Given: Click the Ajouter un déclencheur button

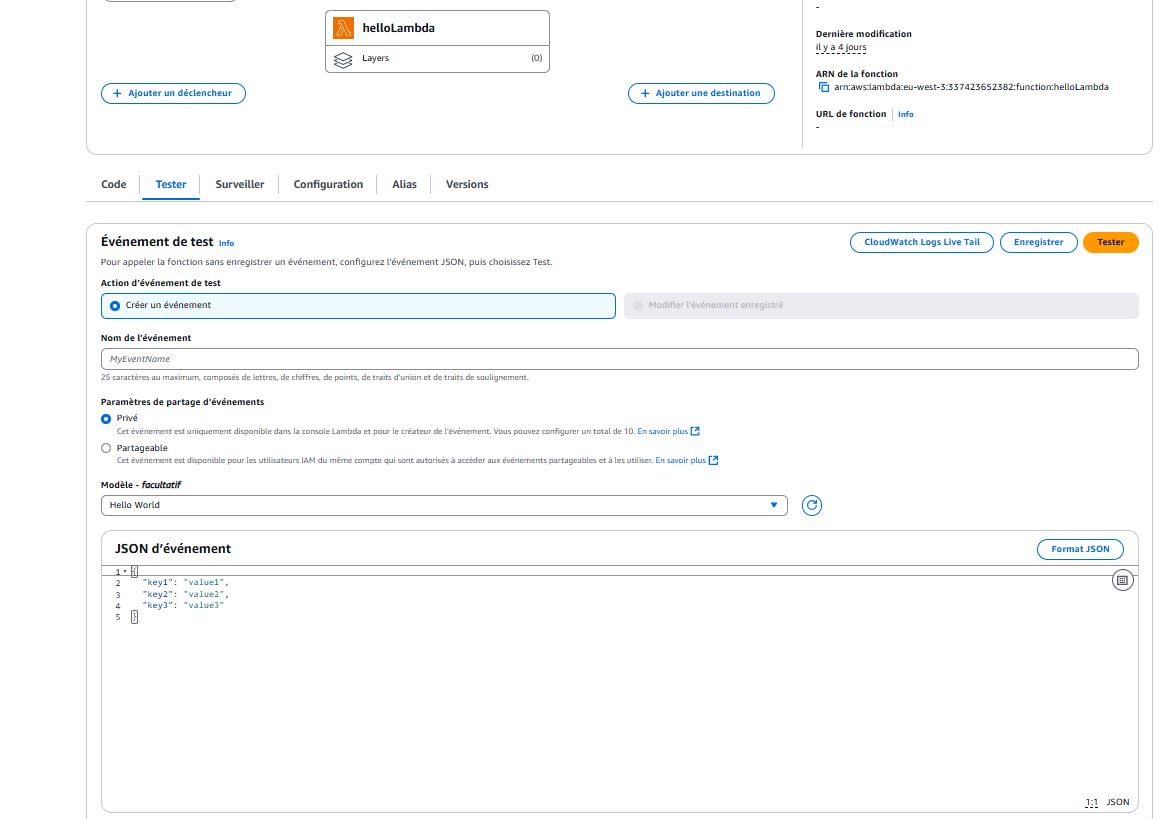Looking at the screenshot, I should (x=173, y=93).
